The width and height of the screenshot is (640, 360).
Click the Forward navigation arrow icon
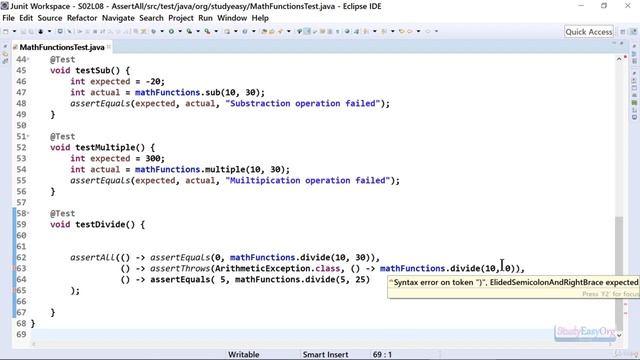pos(428,31)
